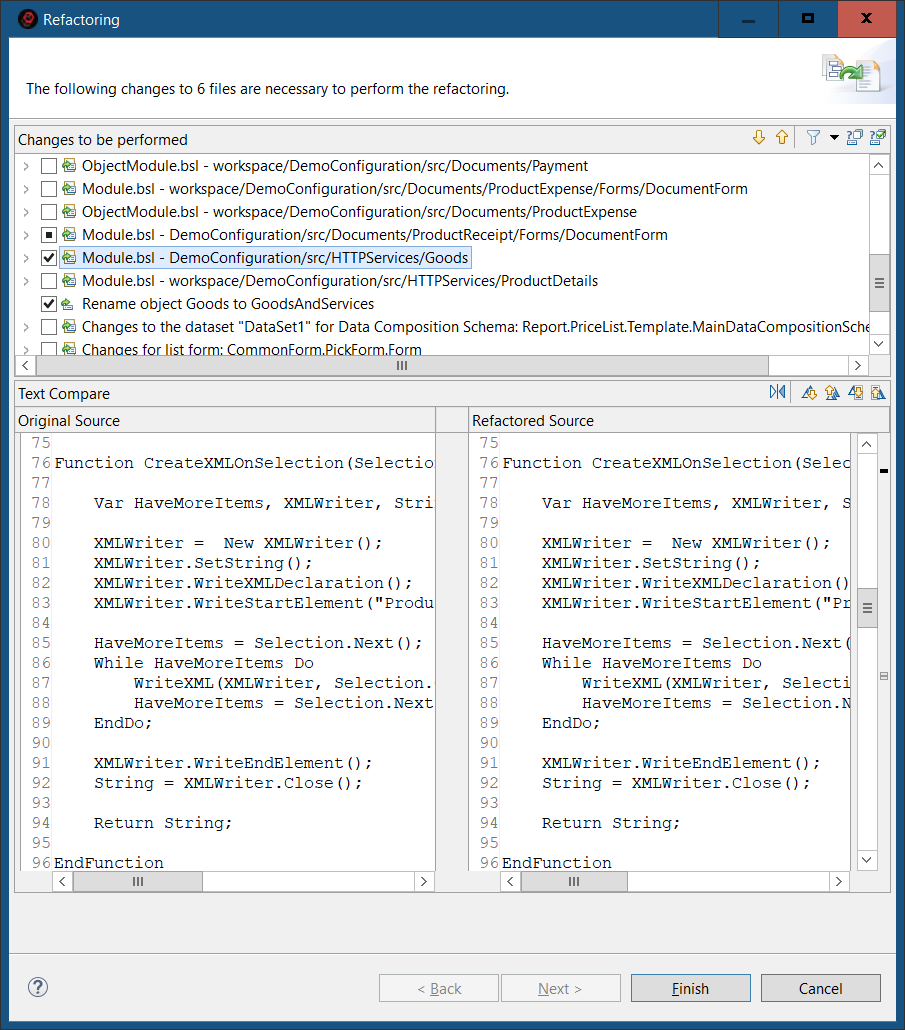
Task: Click the changes list vertical scrollbar down arrow
Action: click(878, 343)
